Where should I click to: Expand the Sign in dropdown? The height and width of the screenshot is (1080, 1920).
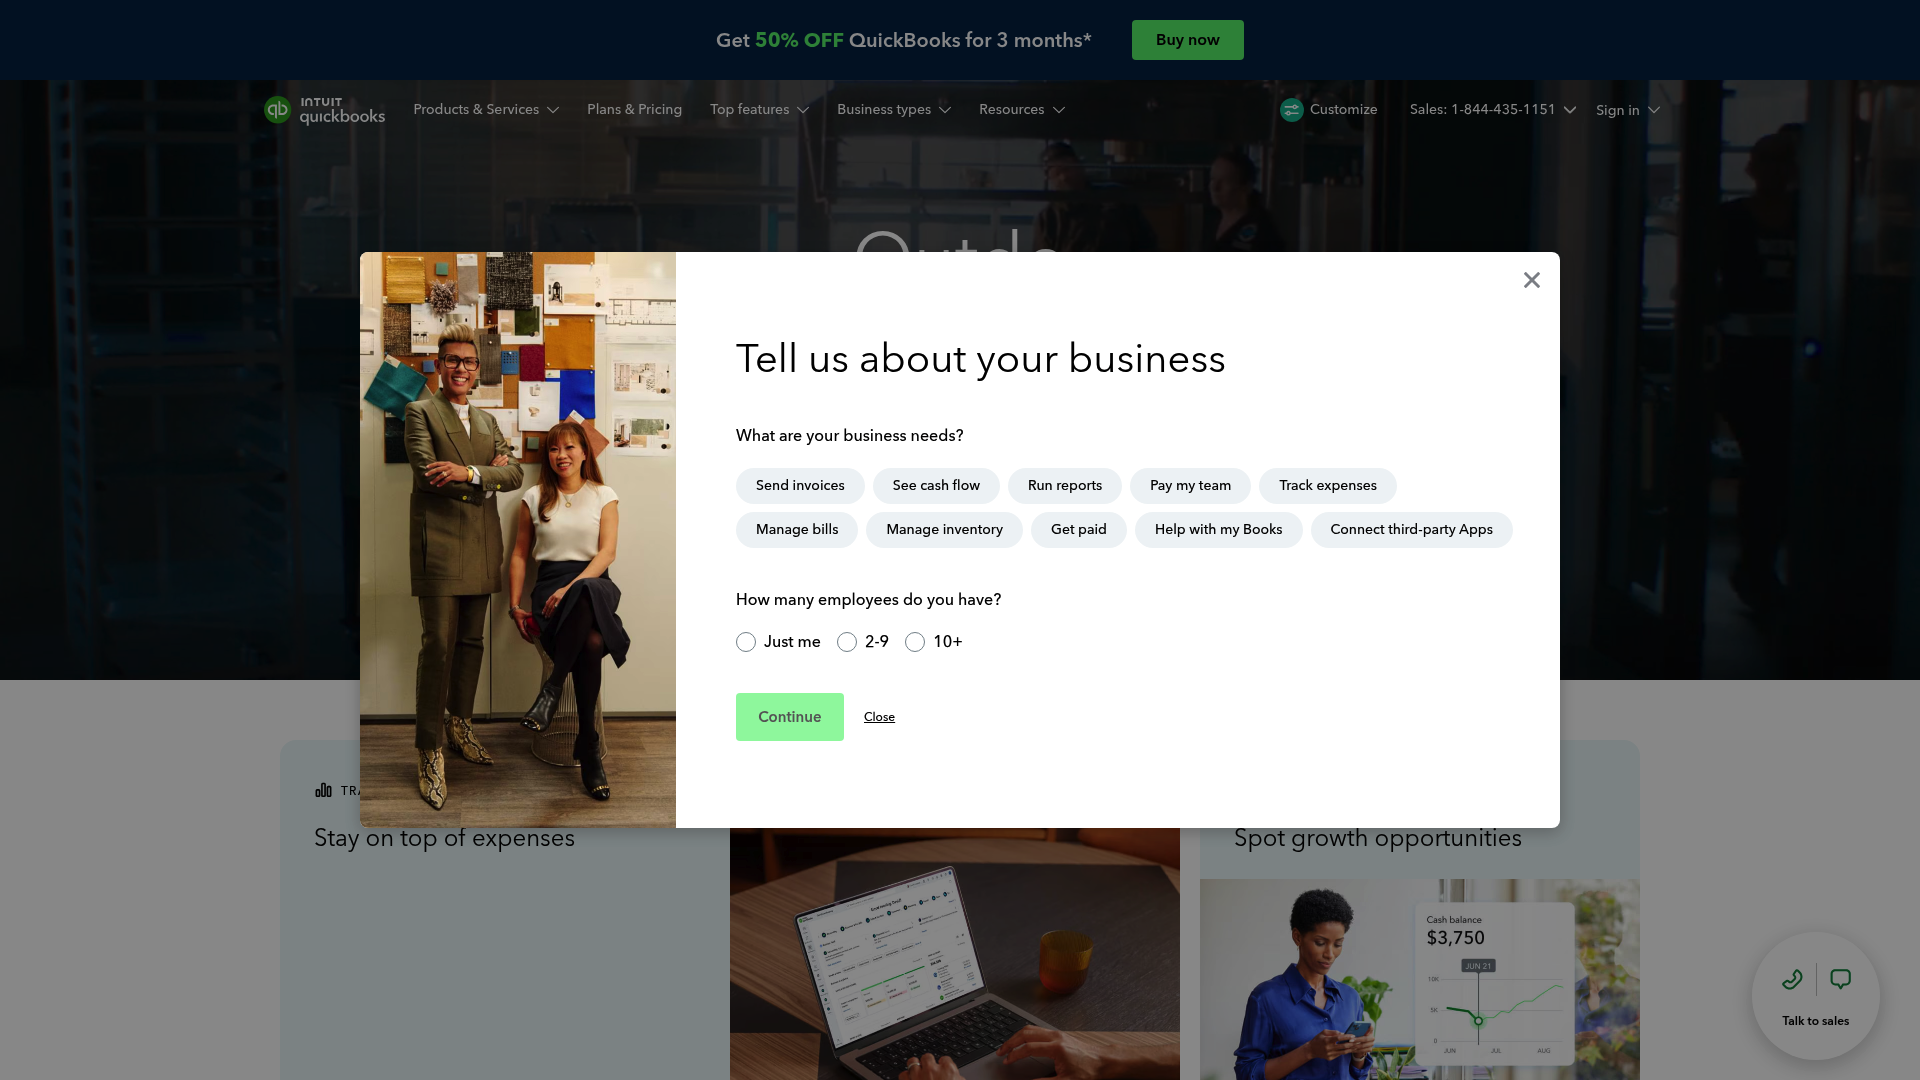coord(1626,110)
